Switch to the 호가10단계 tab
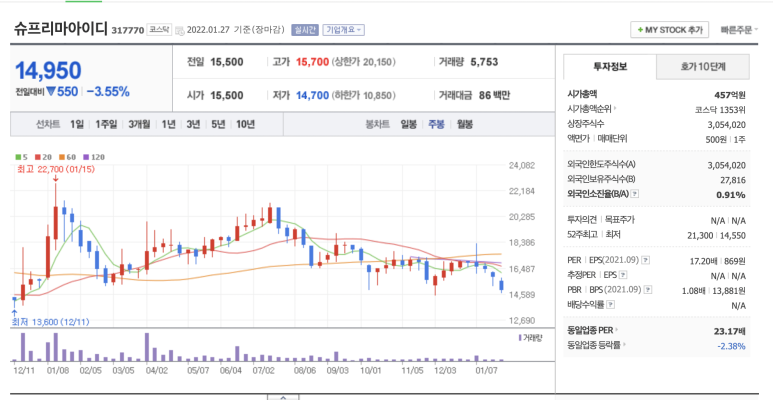Image resolution: width=773 pixels, height=400 pixels. pos(703,67)
